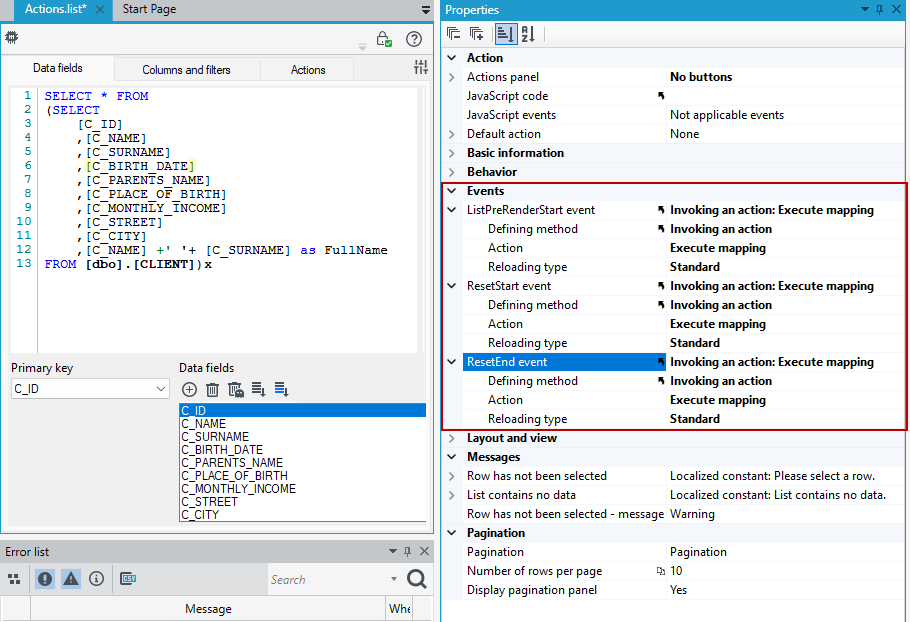Screen dimensions: 910x622
Task: Toggle error messages filter in the Error list
Action: coord(45,578)
